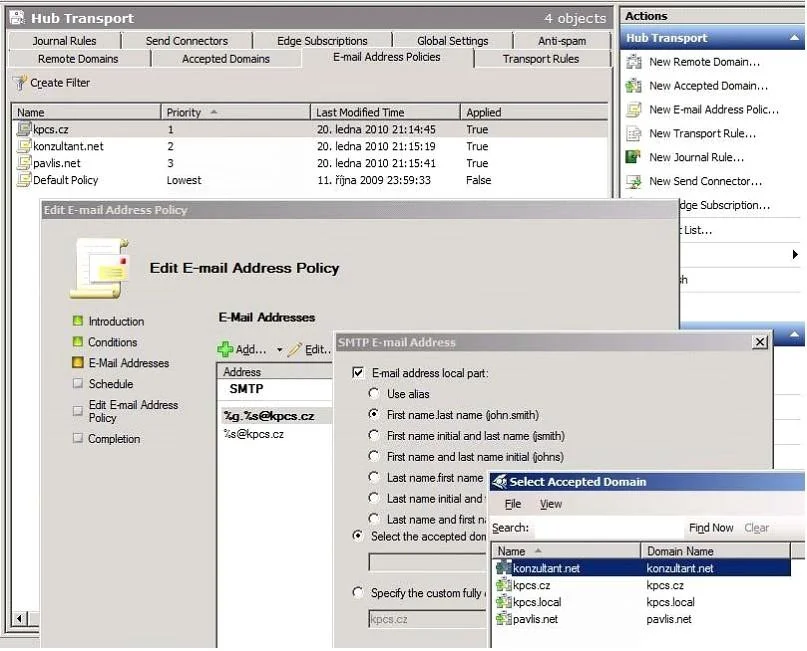Click the Hub Transport header icon
Image resolution: width=807 pixels, height=651 pixels.
coord(17,17)
